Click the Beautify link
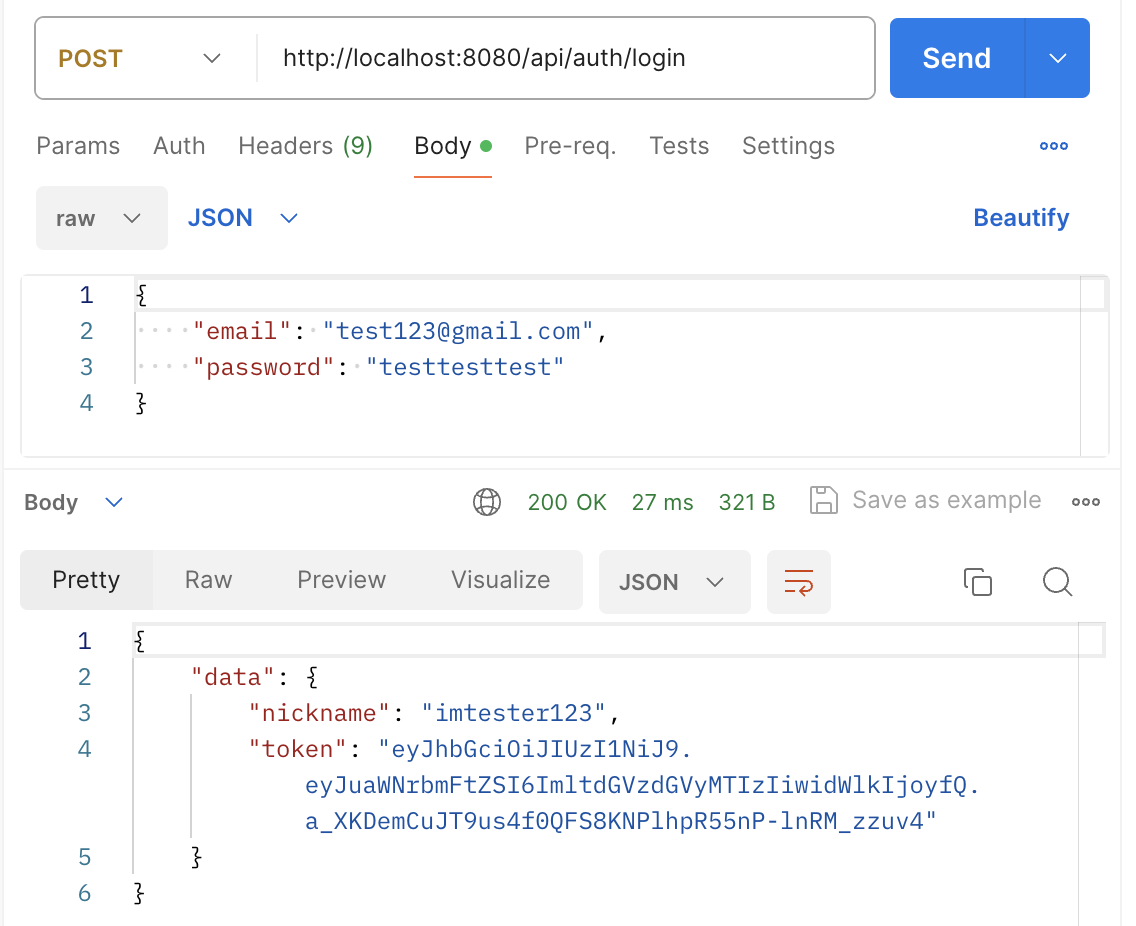The image size is (1136, 926). pos(1021,218)
